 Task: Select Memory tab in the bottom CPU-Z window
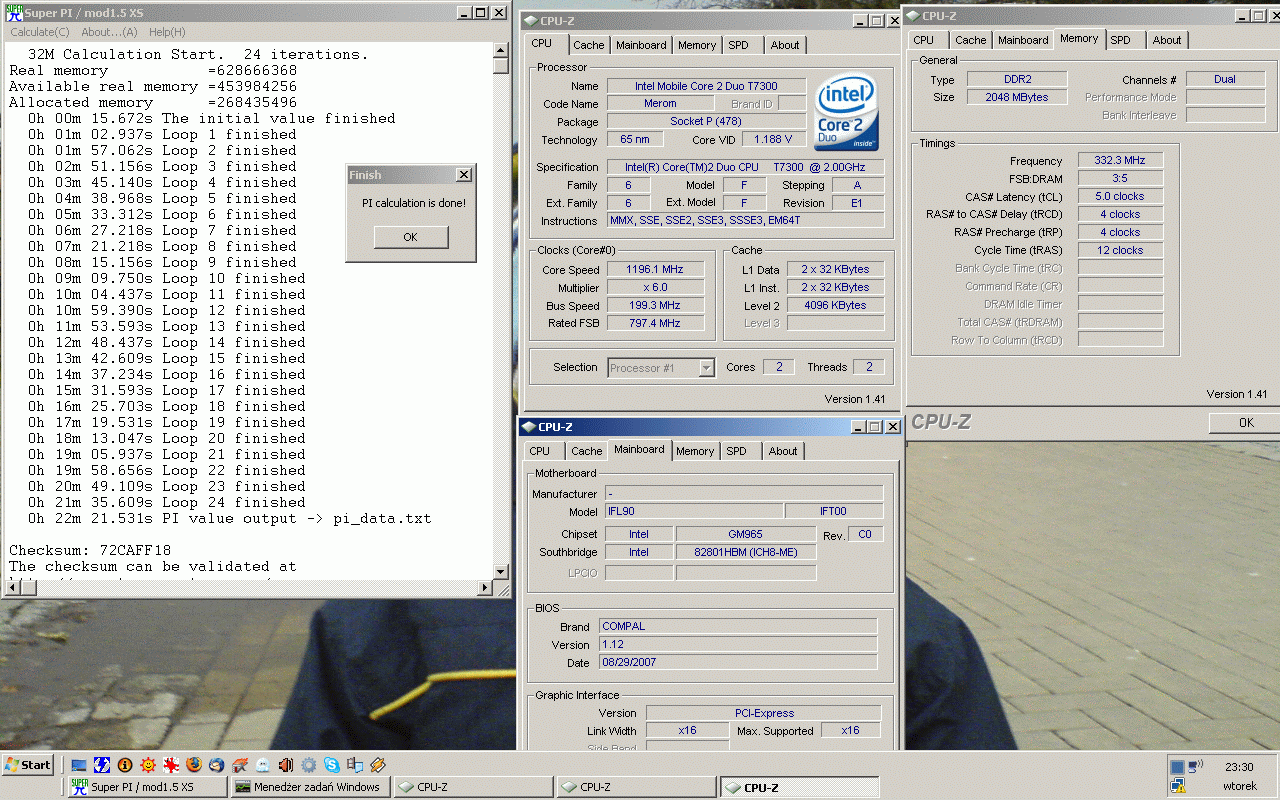(695, 451)
